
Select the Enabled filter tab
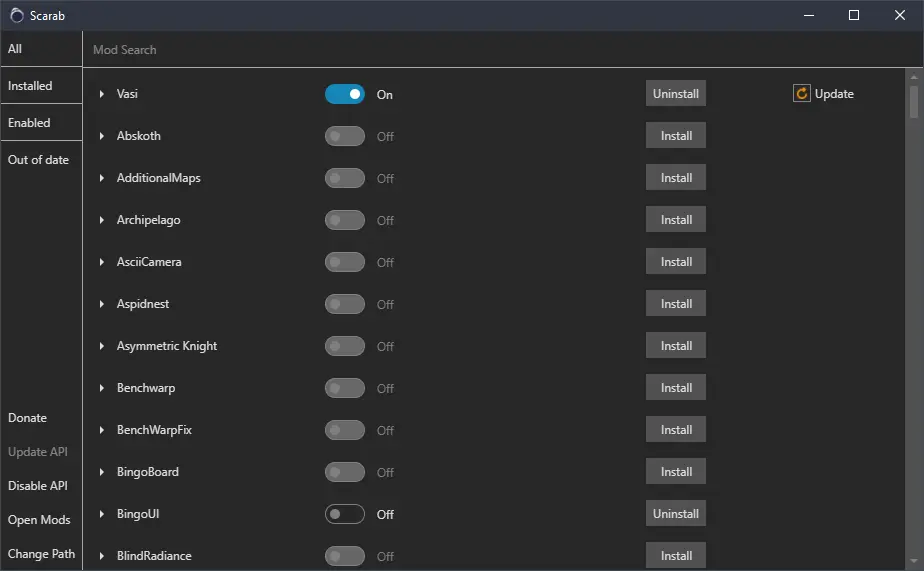tap(40, 123)
